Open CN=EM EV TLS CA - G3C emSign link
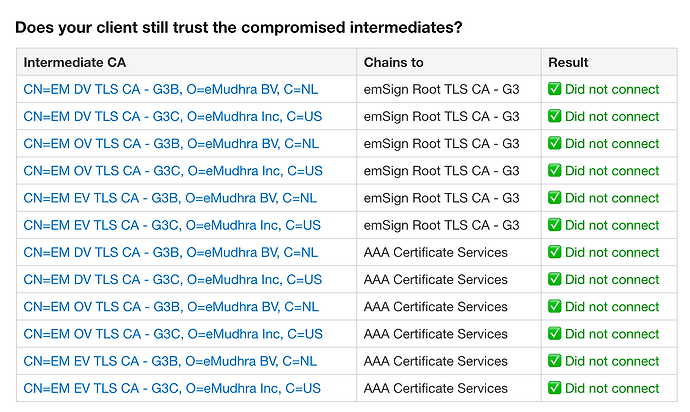690x412 pixels. pyautogui.click(x=172, y=225)
